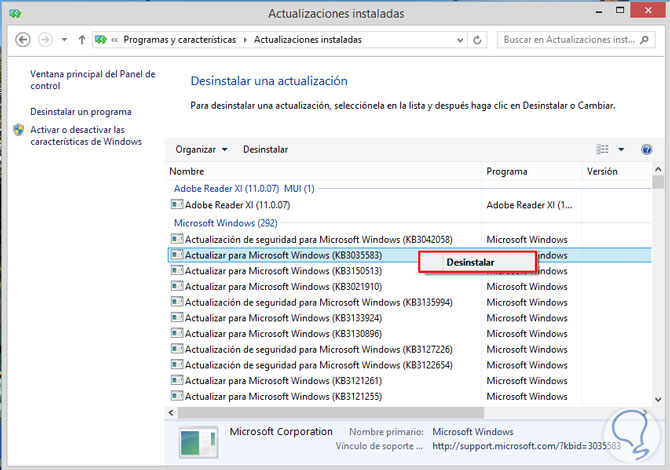
Task: Click the Control Panel window icon in title bar
Action: pos(13,13)
